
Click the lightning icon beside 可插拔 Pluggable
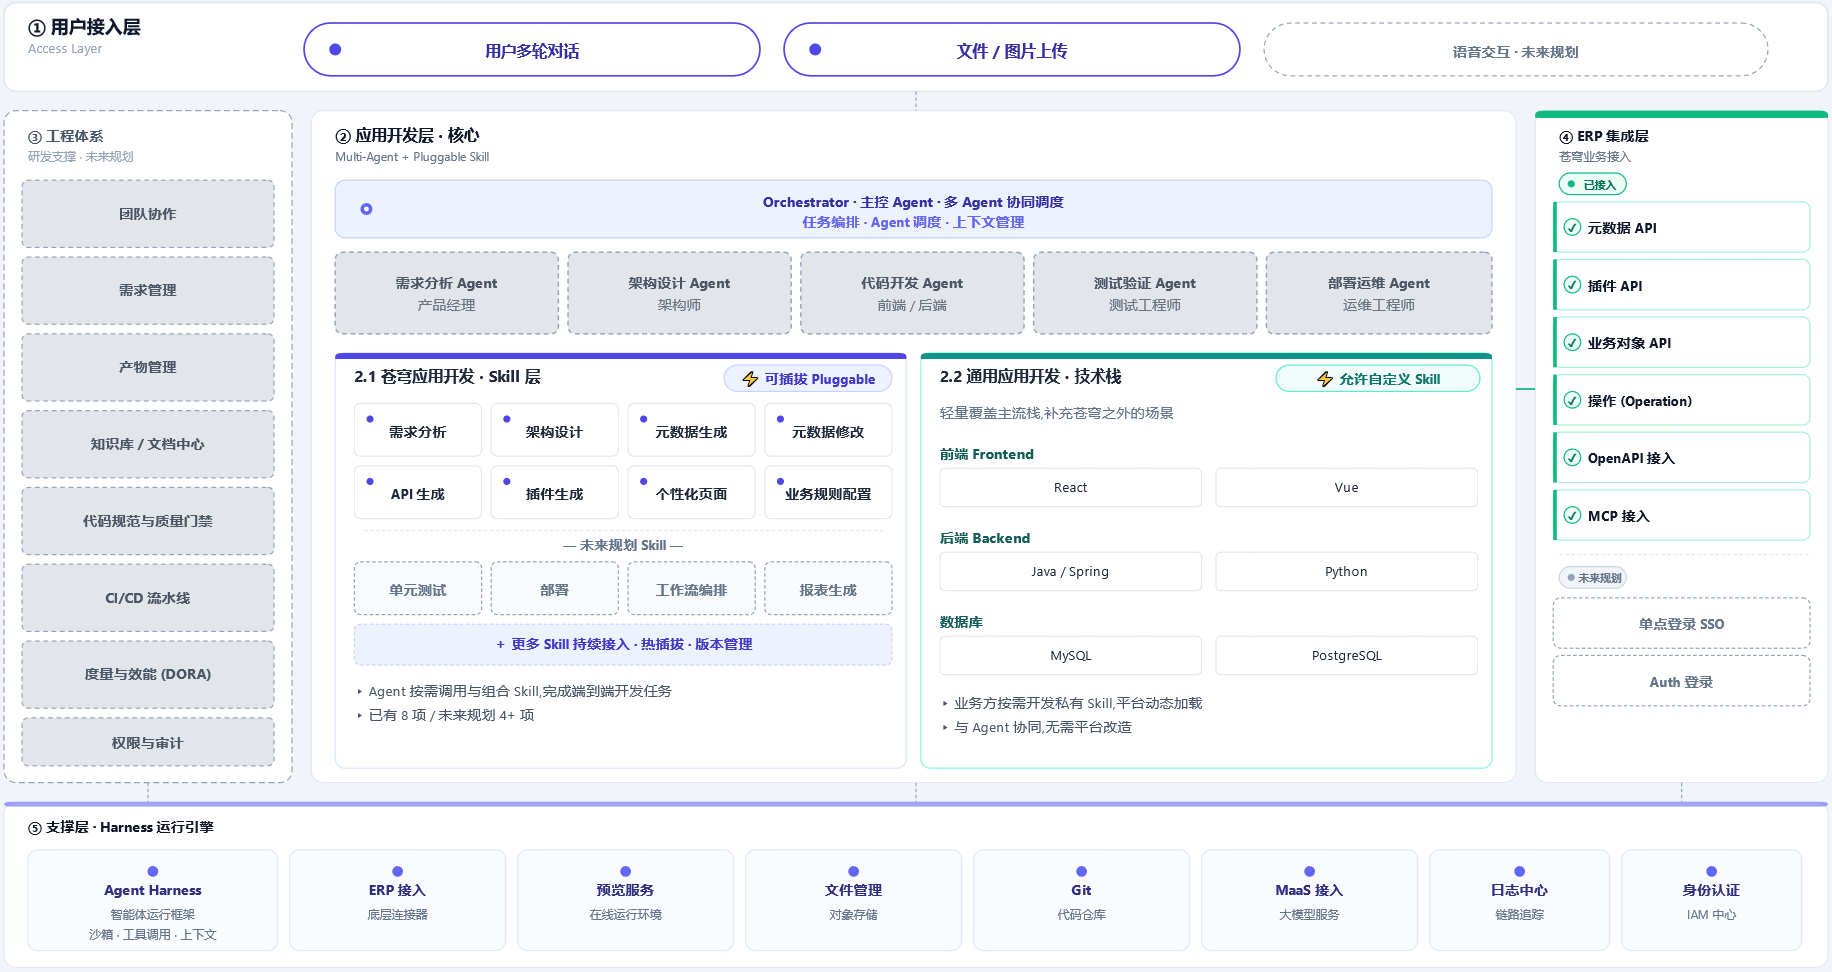pos(750,379)
